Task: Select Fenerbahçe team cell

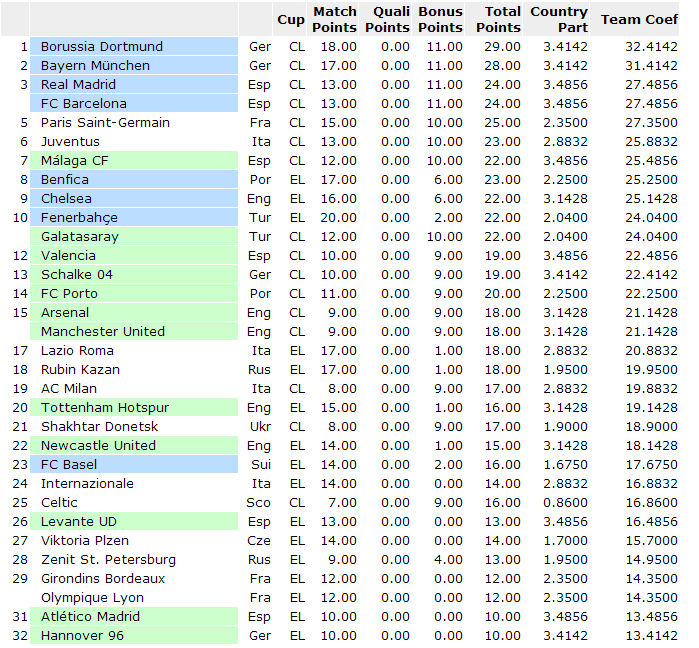Action: coord(134,217)
